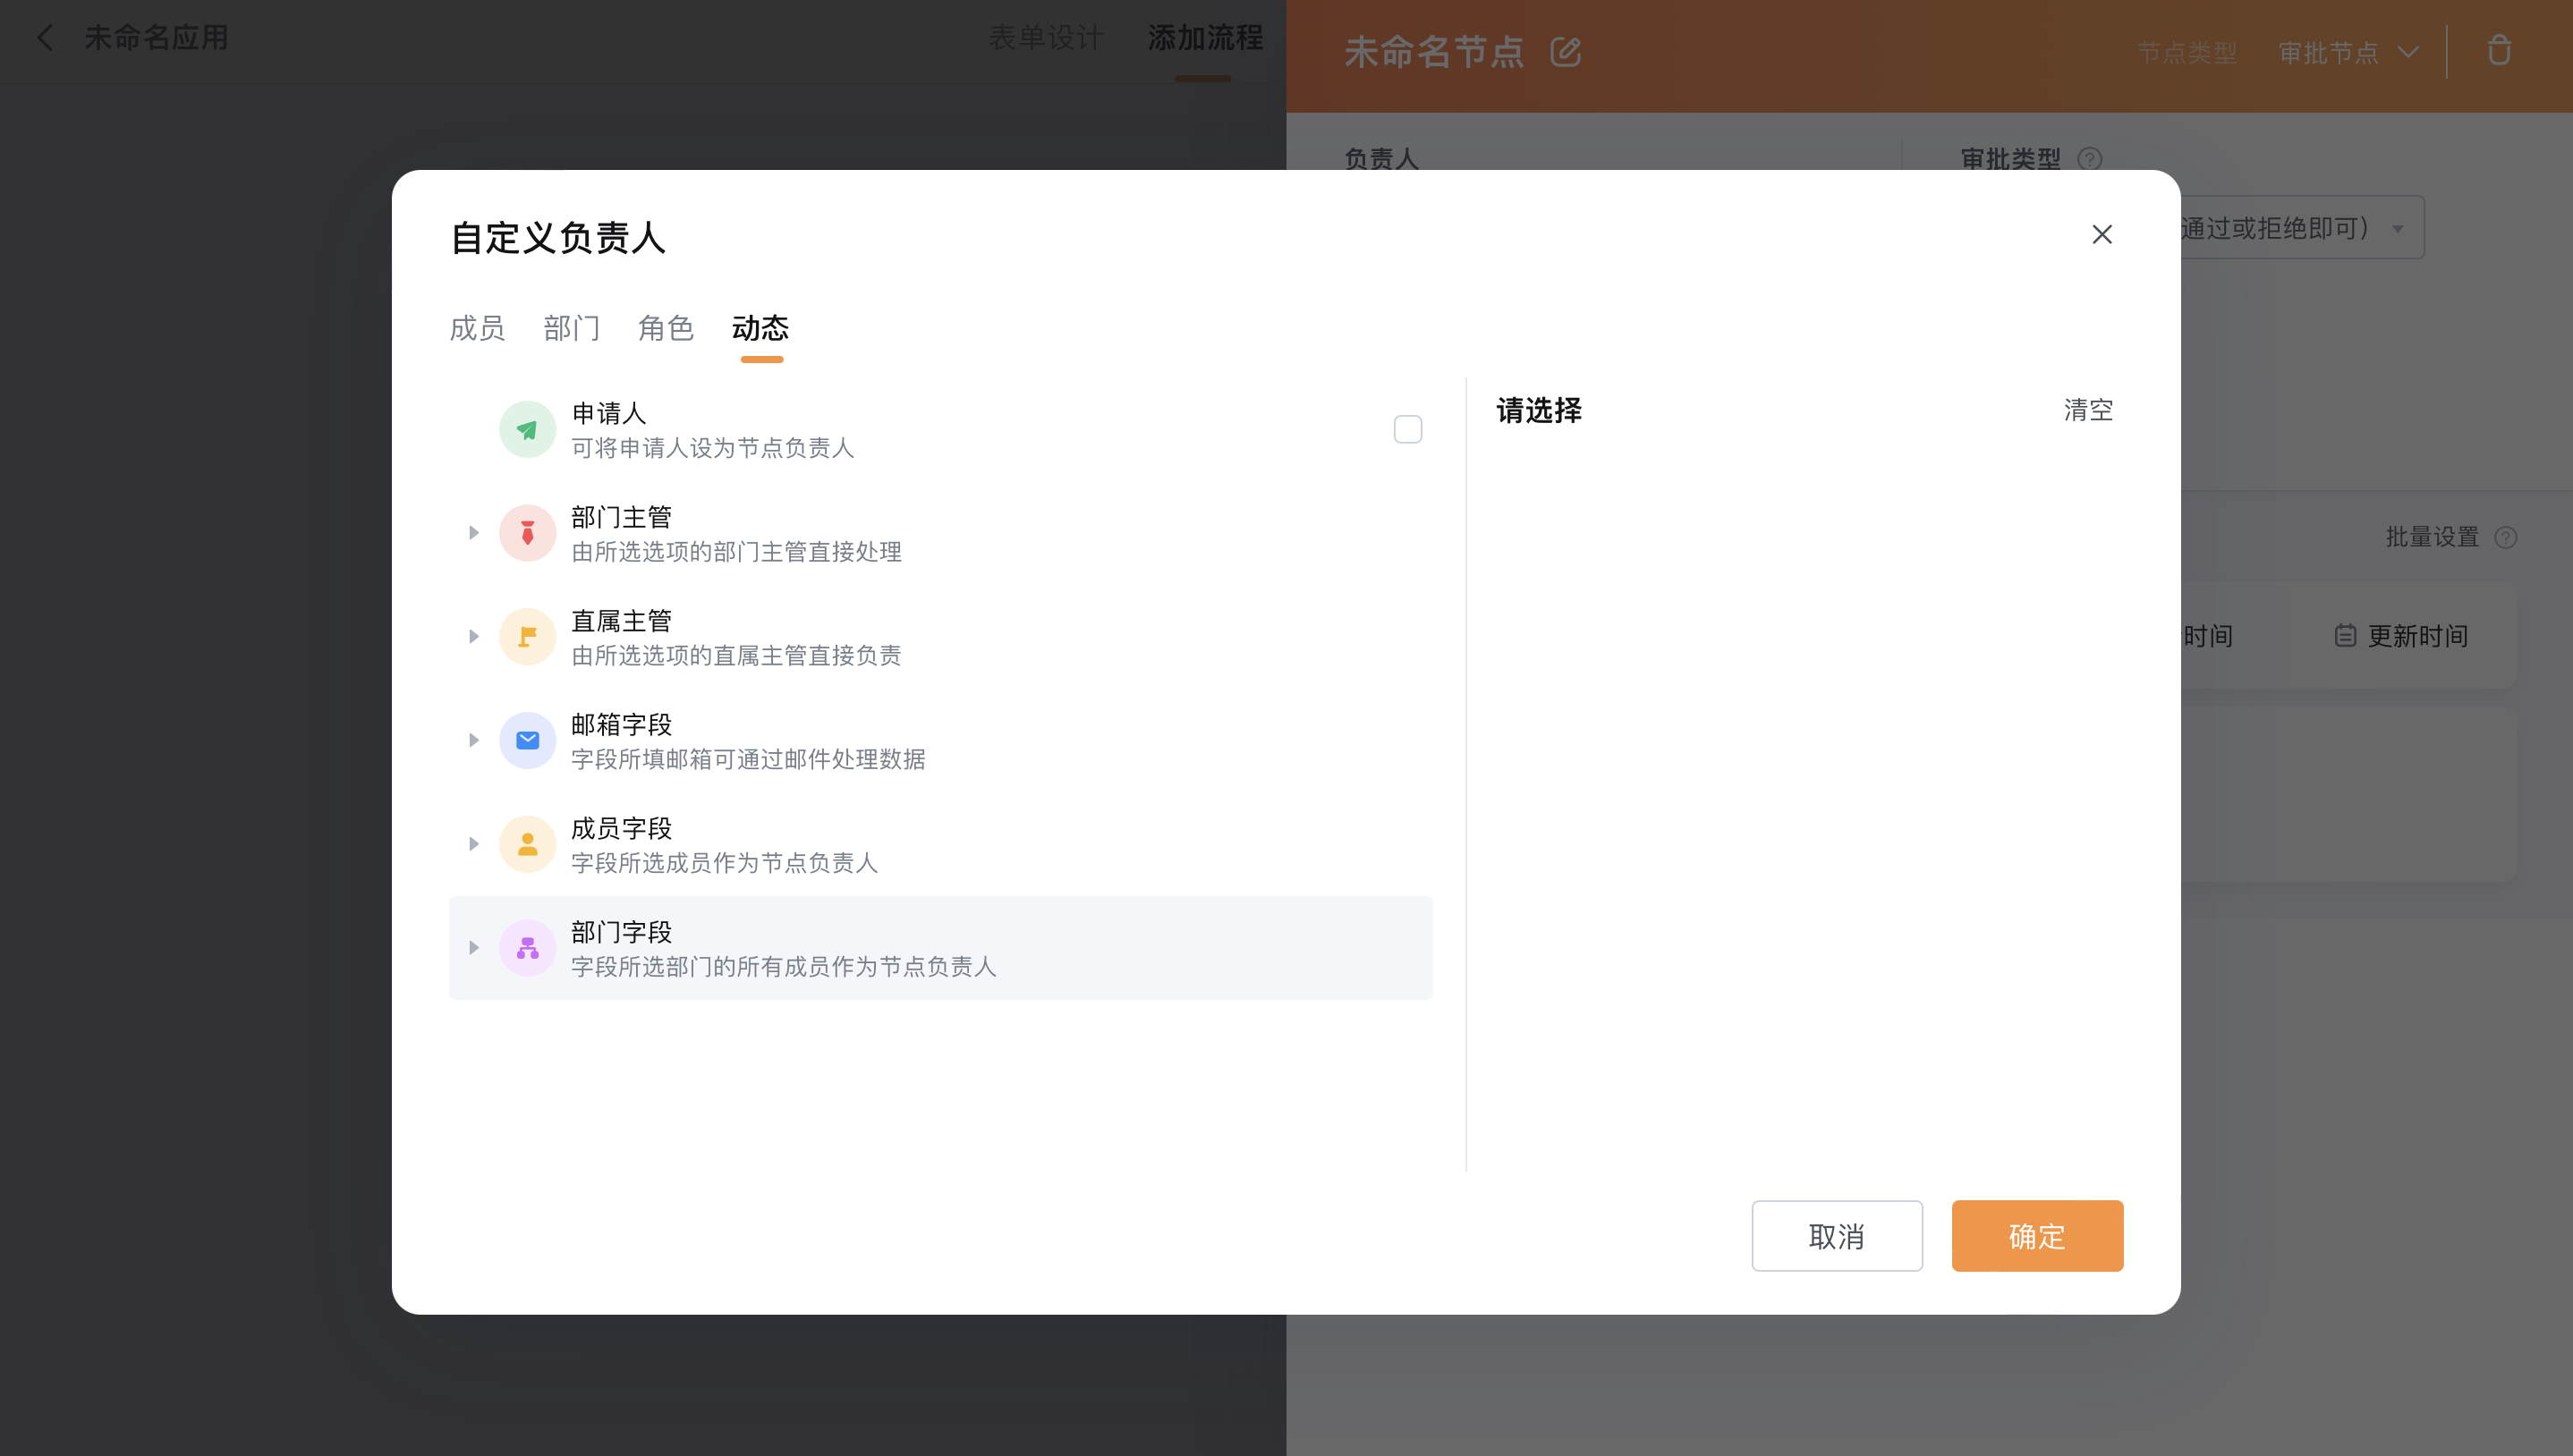The image size is (2573, 1456).
Task: Click the help icon next to 审批类型
Action: click(x=2090, y=159)
